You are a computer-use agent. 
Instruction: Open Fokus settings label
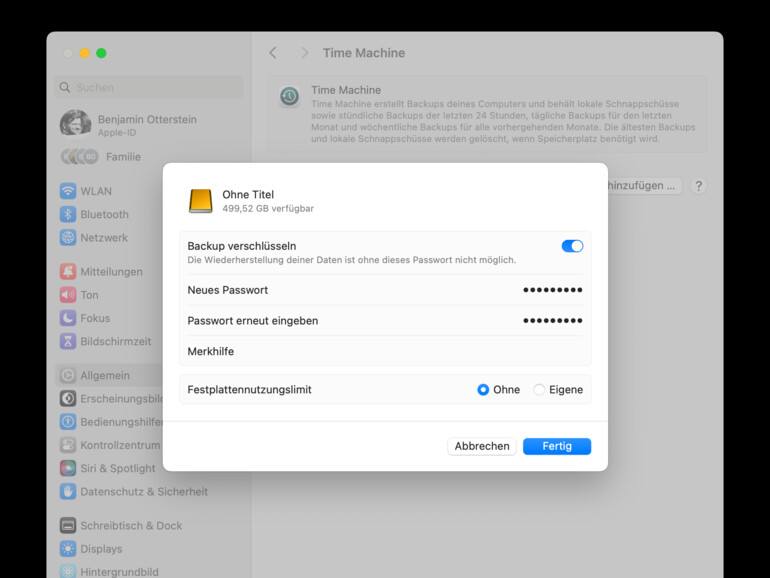95,318
